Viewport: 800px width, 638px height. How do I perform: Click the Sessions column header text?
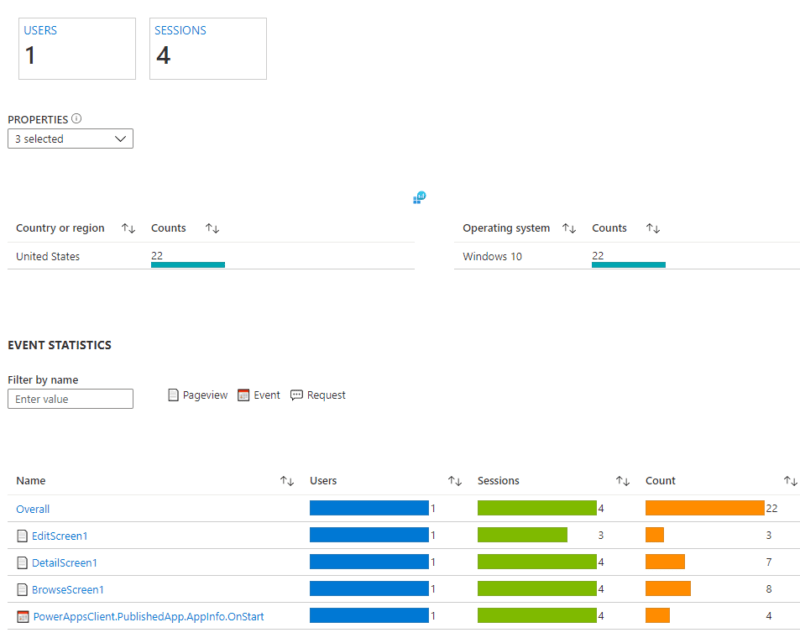pyautogui.click(x=498, y=481)
